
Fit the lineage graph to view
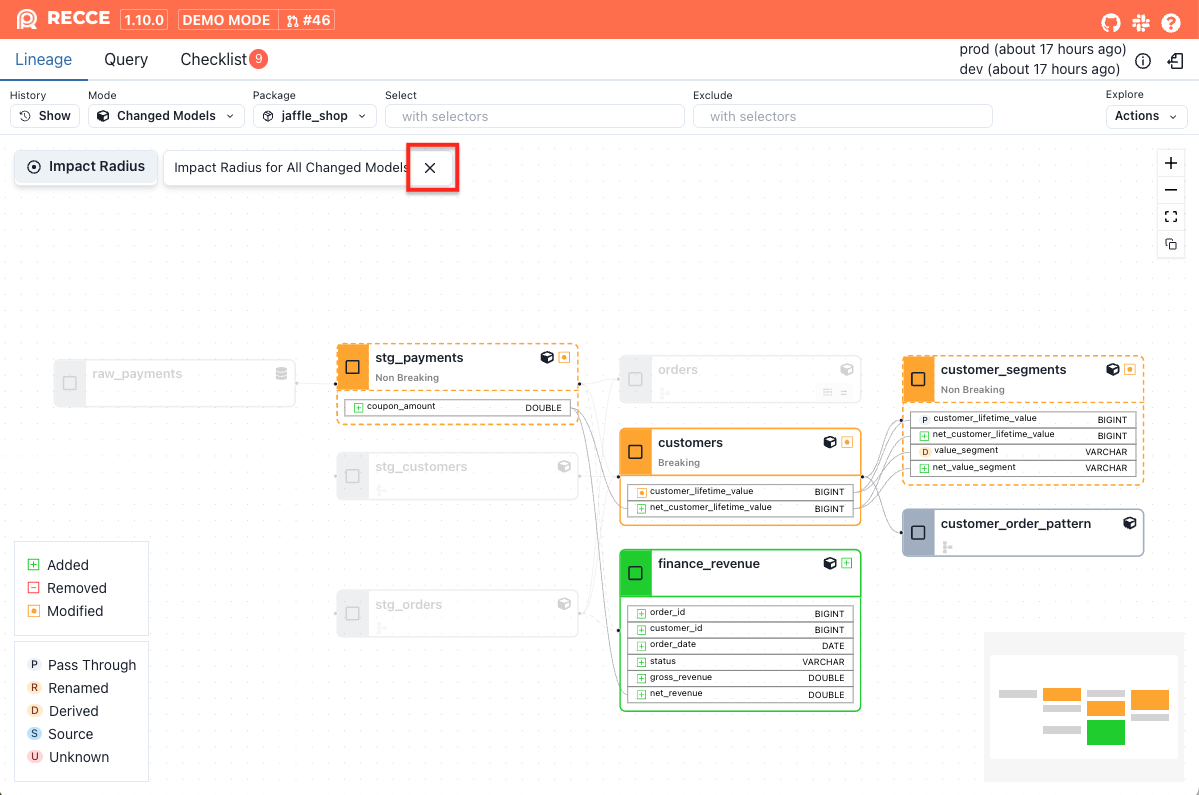(x=1171, y=217)
